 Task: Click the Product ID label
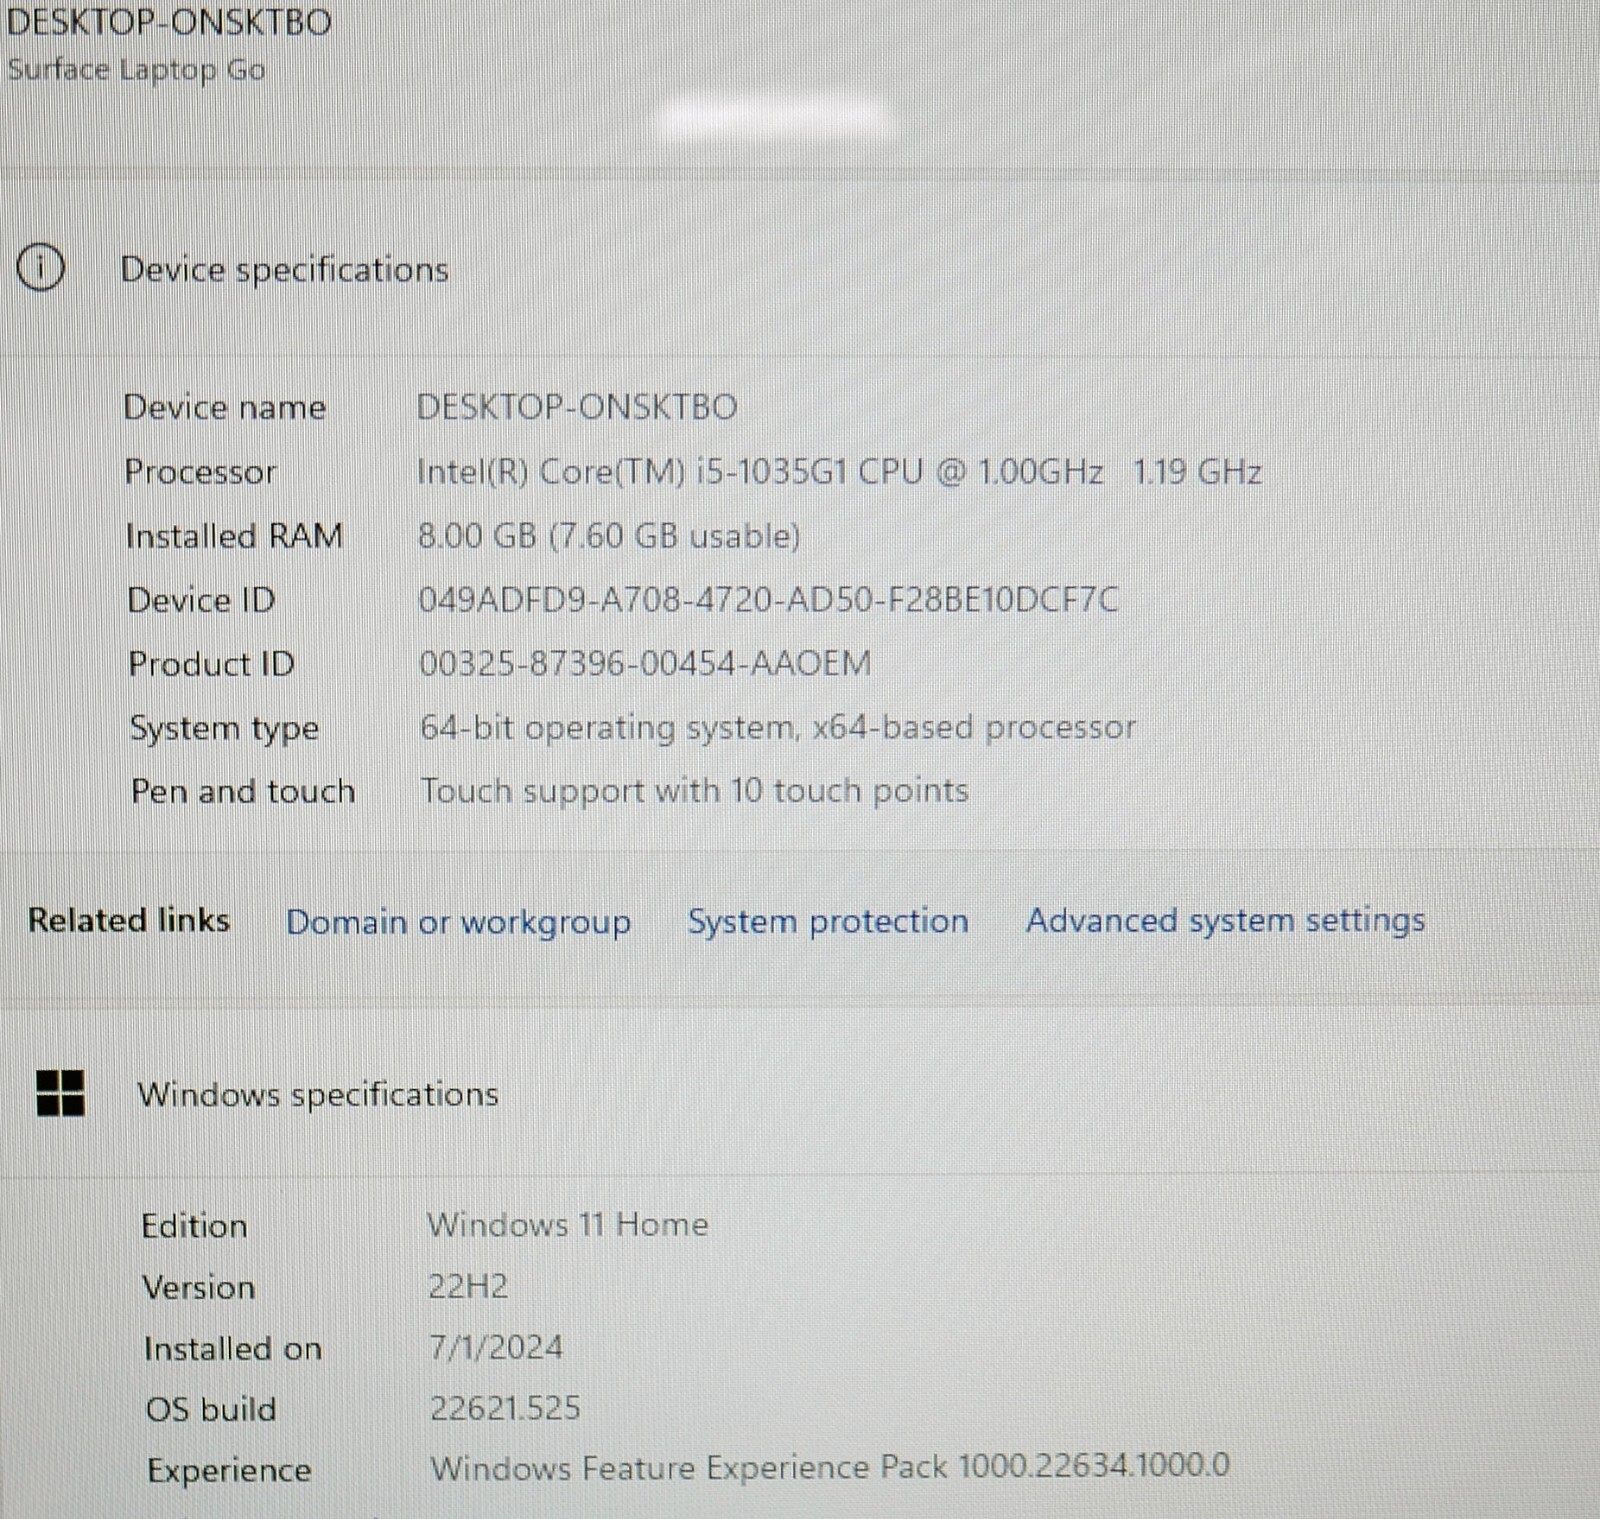coord(211,664)
